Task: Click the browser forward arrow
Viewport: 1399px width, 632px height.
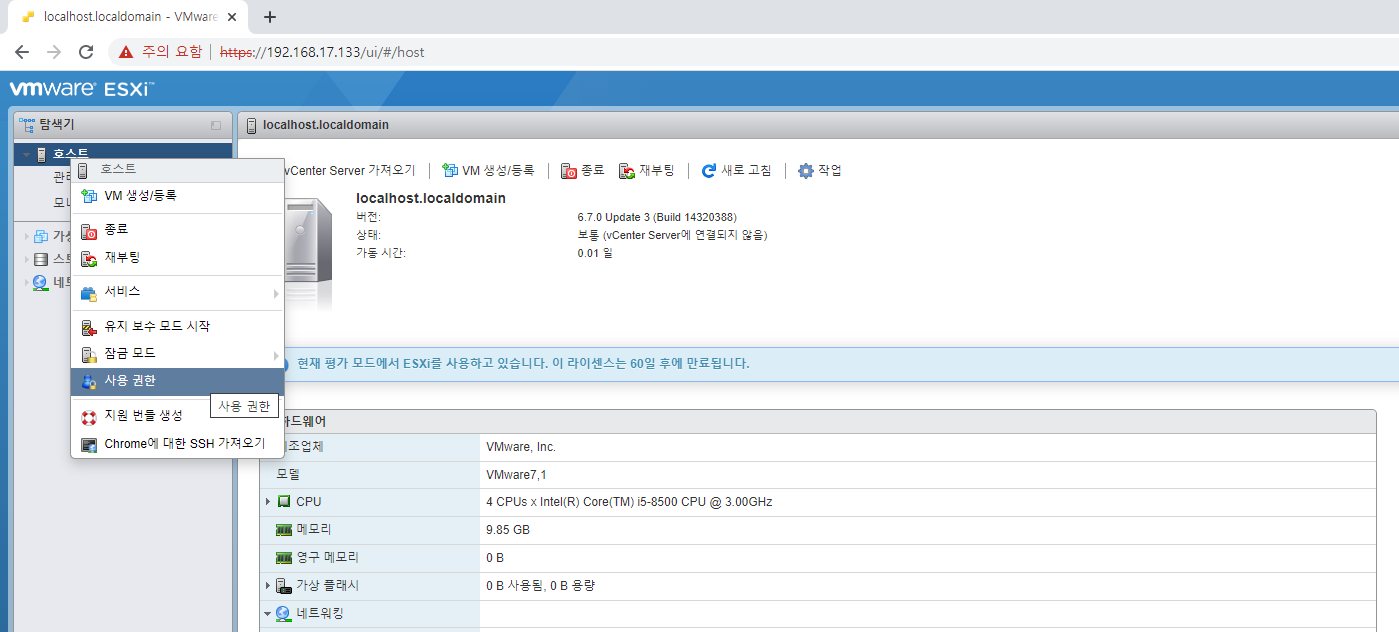Action: pos(54,52)
